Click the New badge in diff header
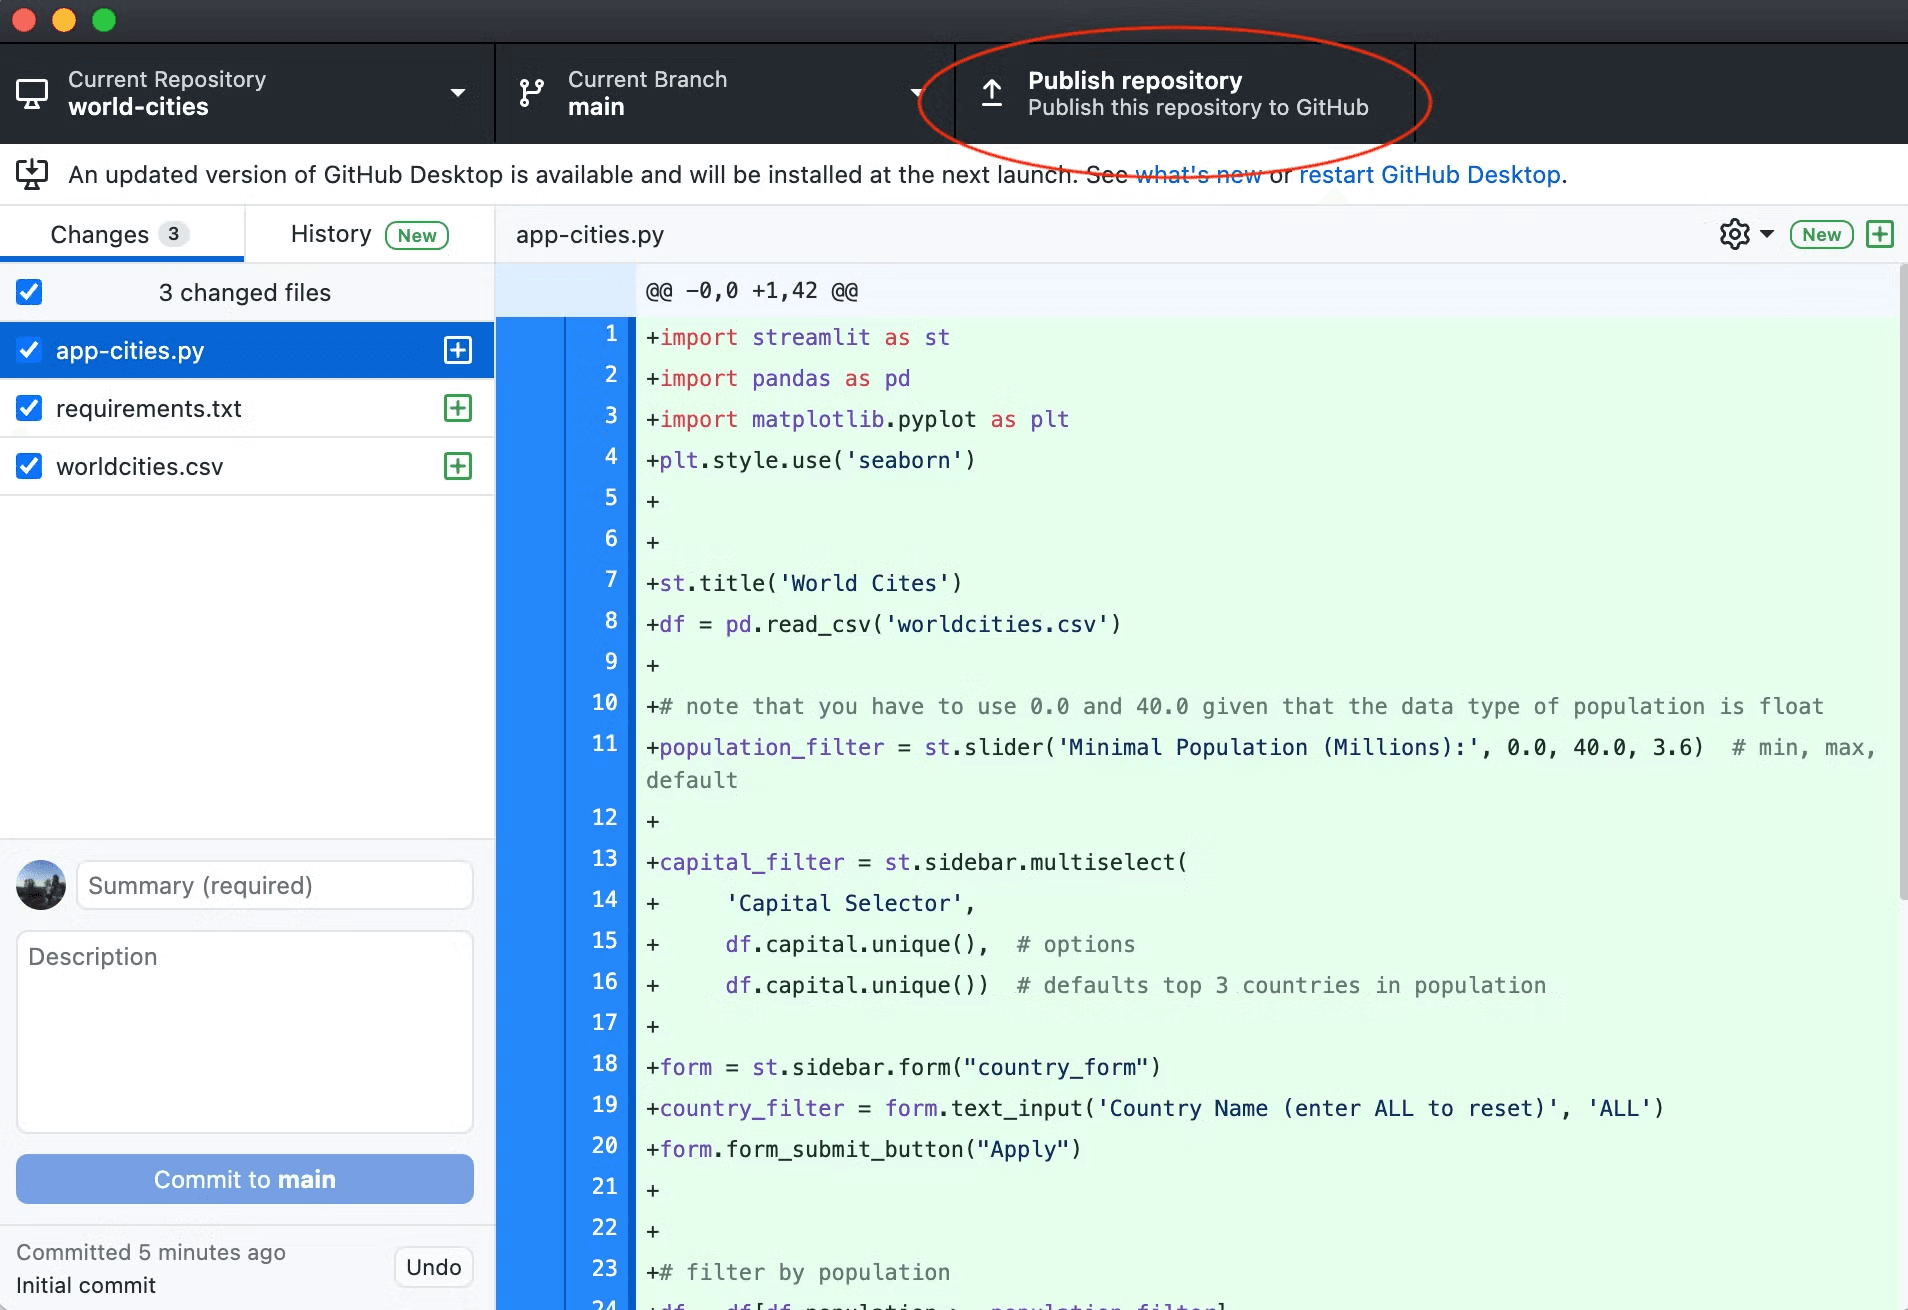1908x1310 pixels. pyautogui.click(x=1821, y=234)
